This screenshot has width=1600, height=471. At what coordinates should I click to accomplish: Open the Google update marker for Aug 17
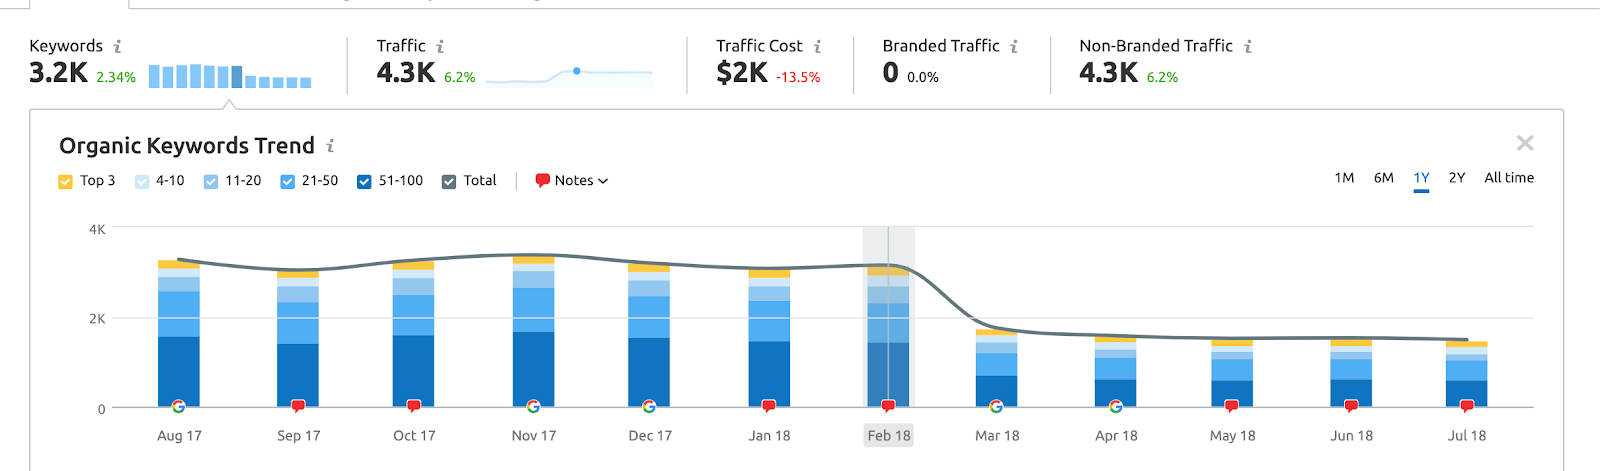[178, 406]
